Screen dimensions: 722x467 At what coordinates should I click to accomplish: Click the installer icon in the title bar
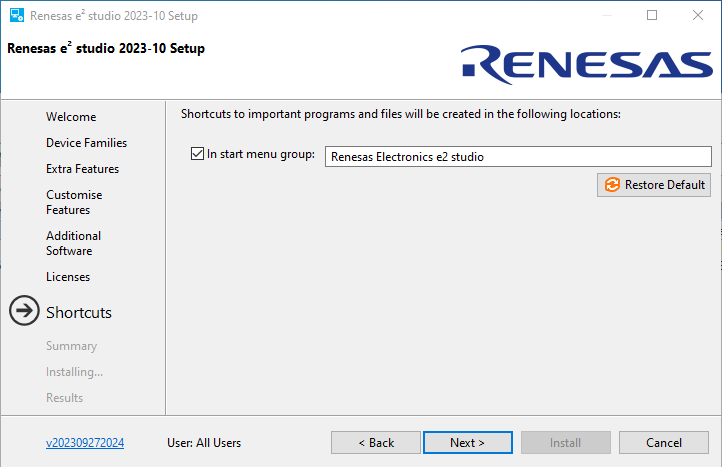click(x=16, y=16)
